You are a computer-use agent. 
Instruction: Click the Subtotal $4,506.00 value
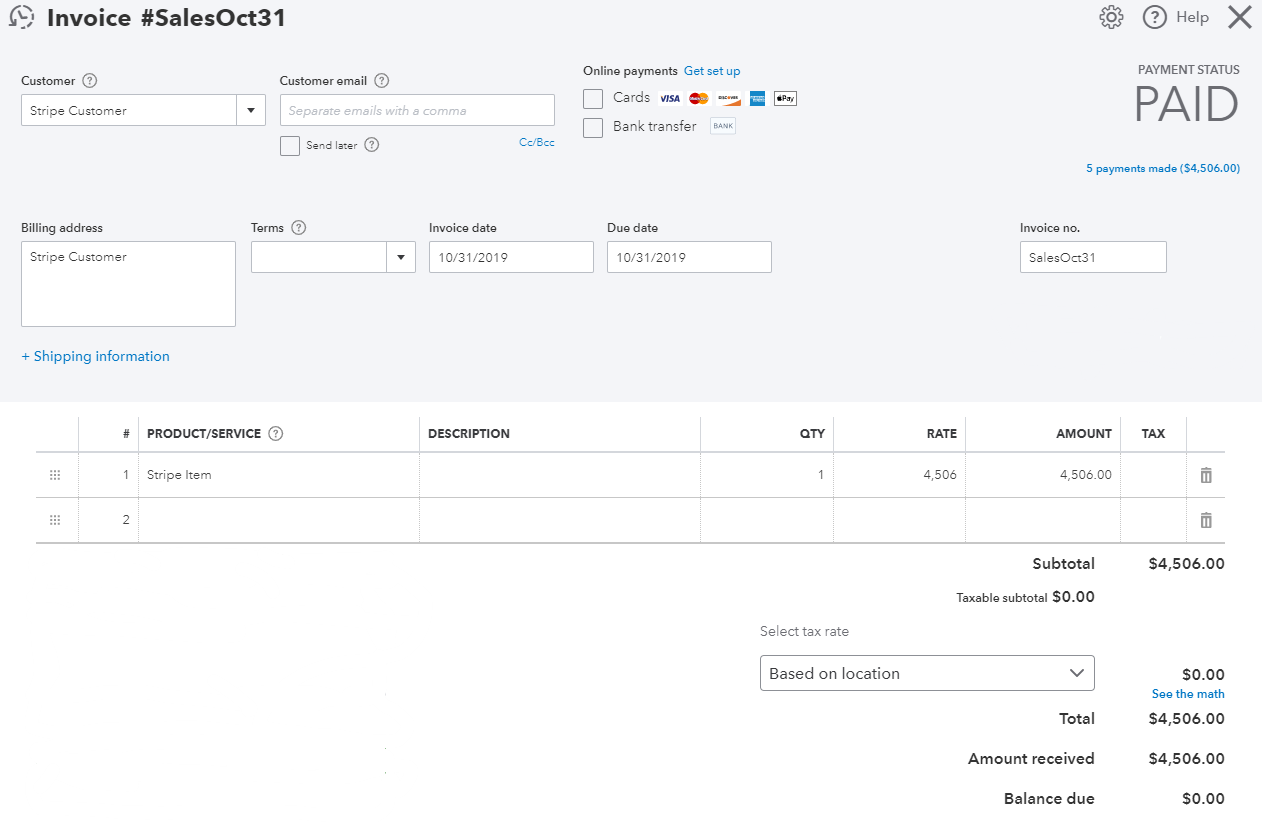(1186, 564)
